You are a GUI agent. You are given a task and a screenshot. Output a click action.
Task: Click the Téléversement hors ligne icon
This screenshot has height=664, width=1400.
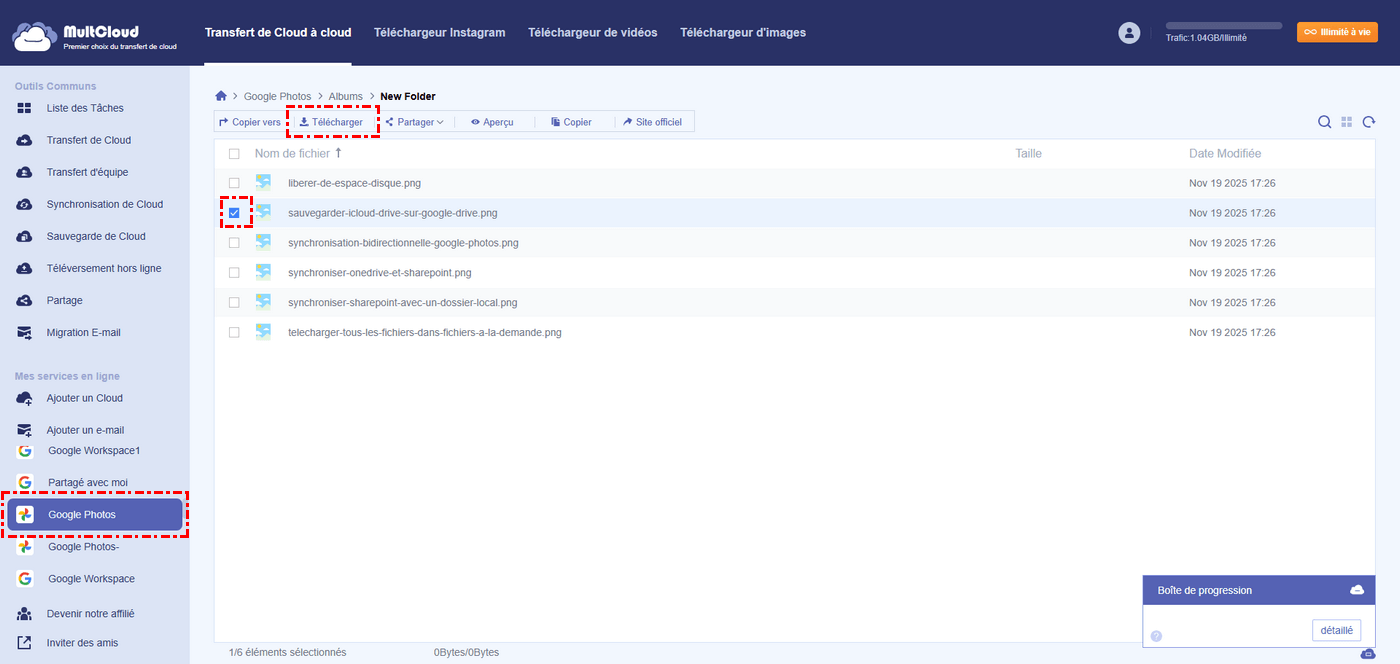click(24, 268)
